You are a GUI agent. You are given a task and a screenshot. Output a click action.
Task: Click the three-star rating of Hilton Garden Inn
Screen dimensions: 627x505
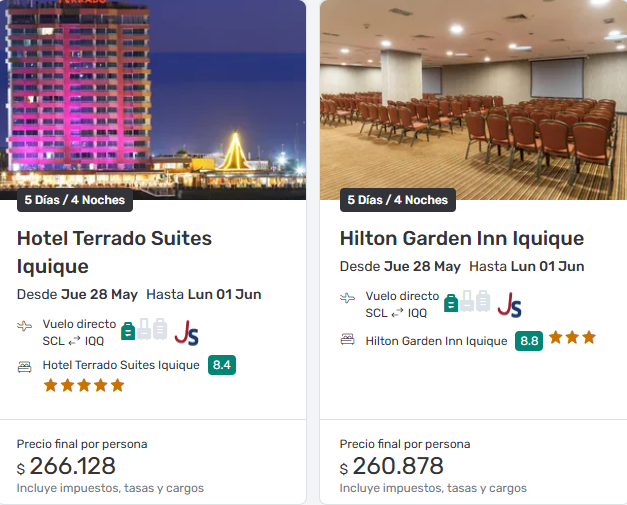pos(573,338)
